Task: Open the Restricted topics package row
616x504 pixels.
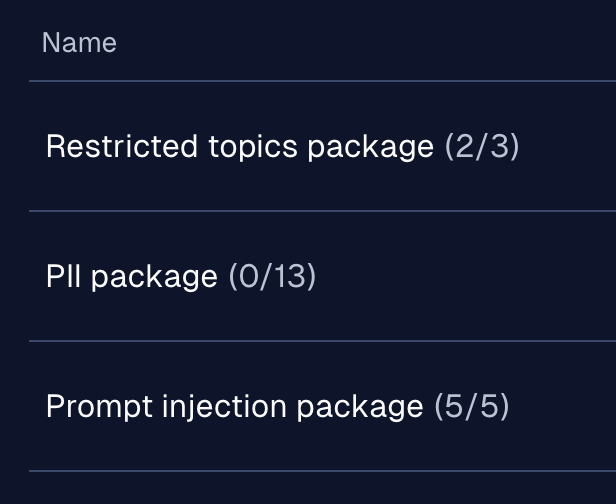Action: (322, 146)
